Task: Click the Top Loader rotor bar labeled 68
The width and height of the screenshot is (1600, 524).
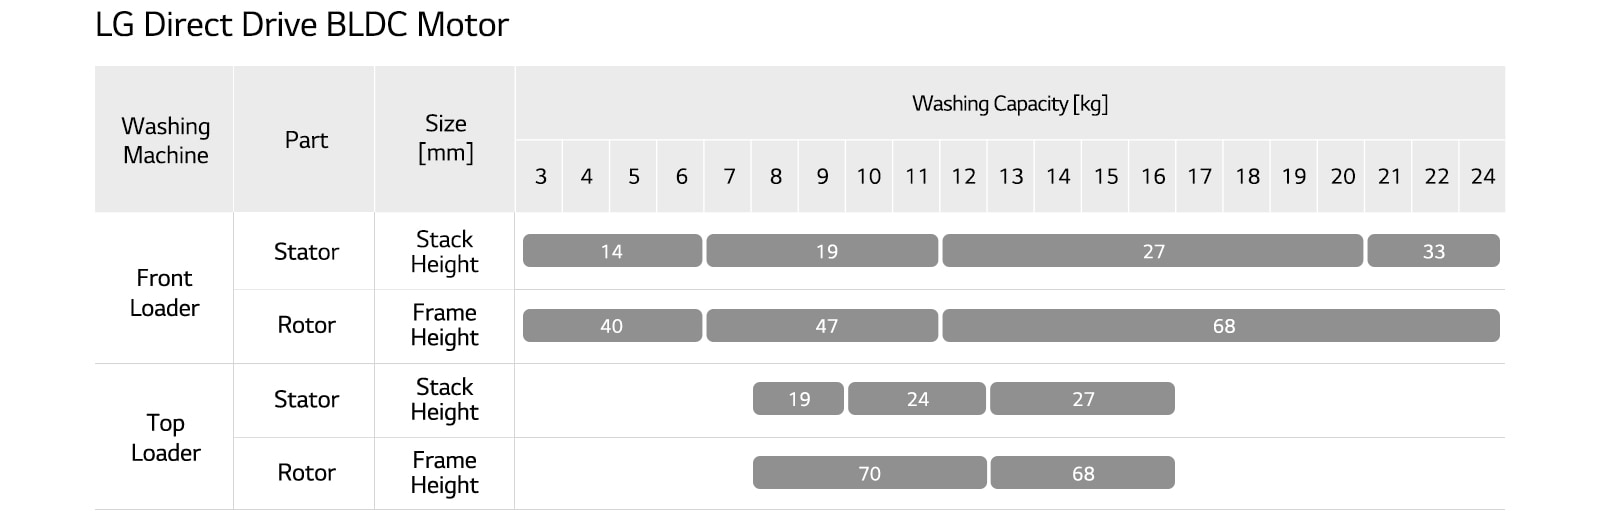Action: click(1082, 473)
